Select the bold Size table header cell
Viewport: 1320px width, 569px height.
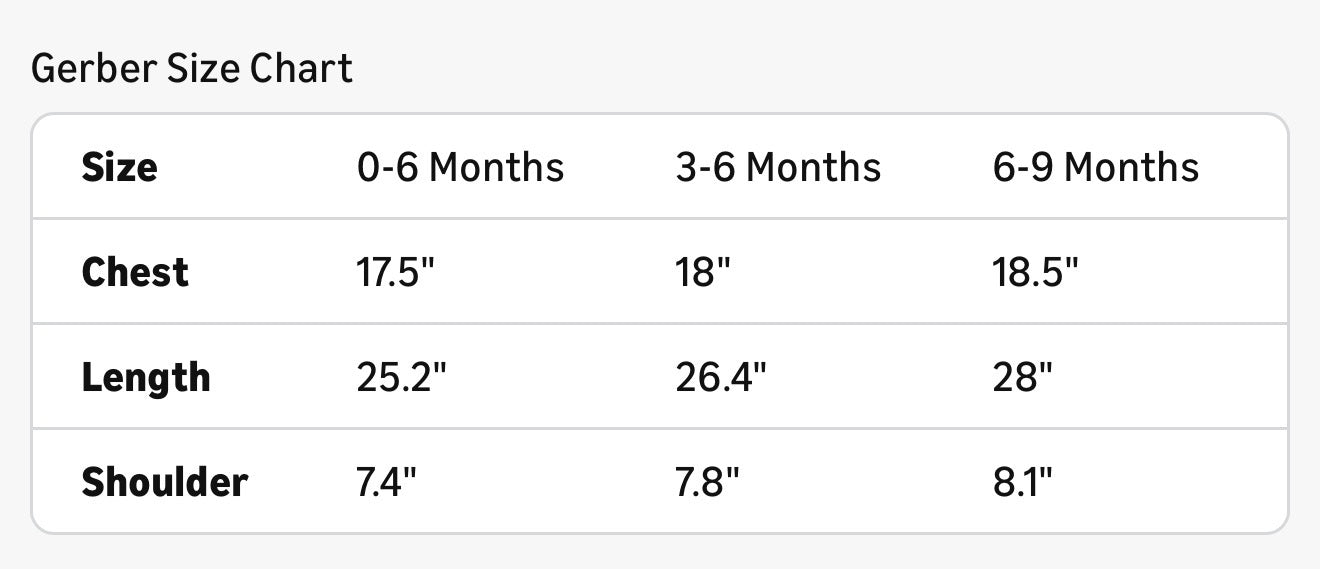(x=119, y=167)
